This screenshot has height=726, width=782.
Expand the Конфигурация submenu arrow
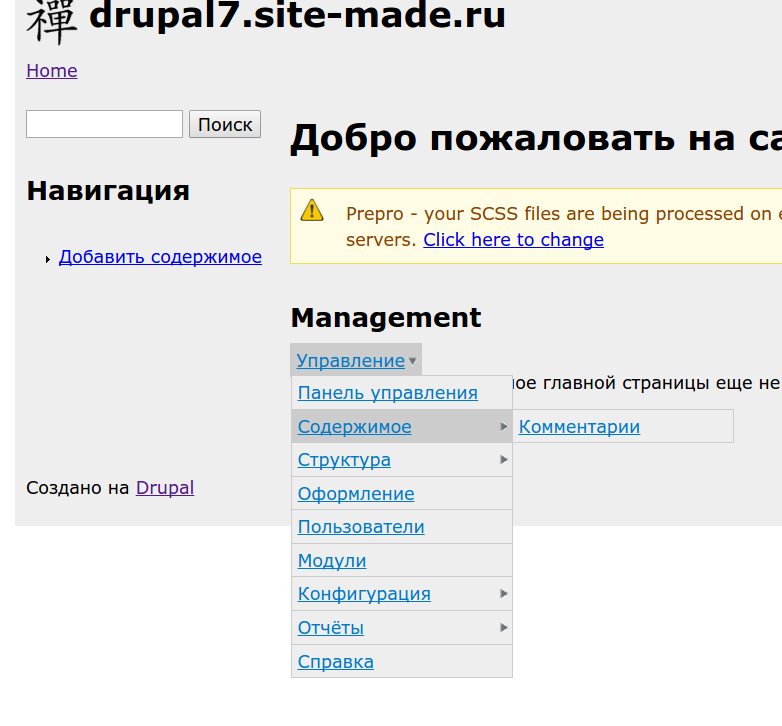504,593
